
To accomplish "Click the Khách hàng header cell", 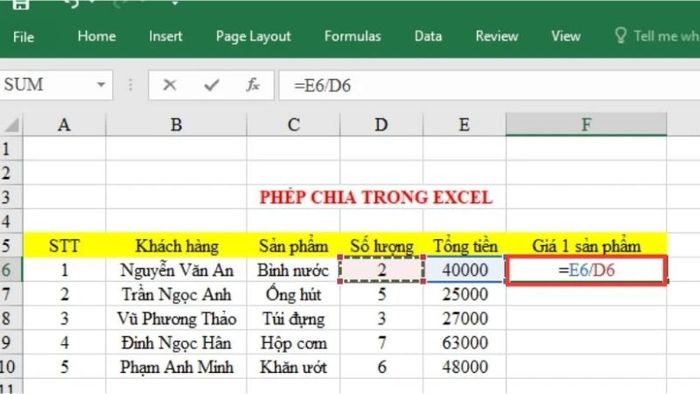I will [x=176, y=245].
